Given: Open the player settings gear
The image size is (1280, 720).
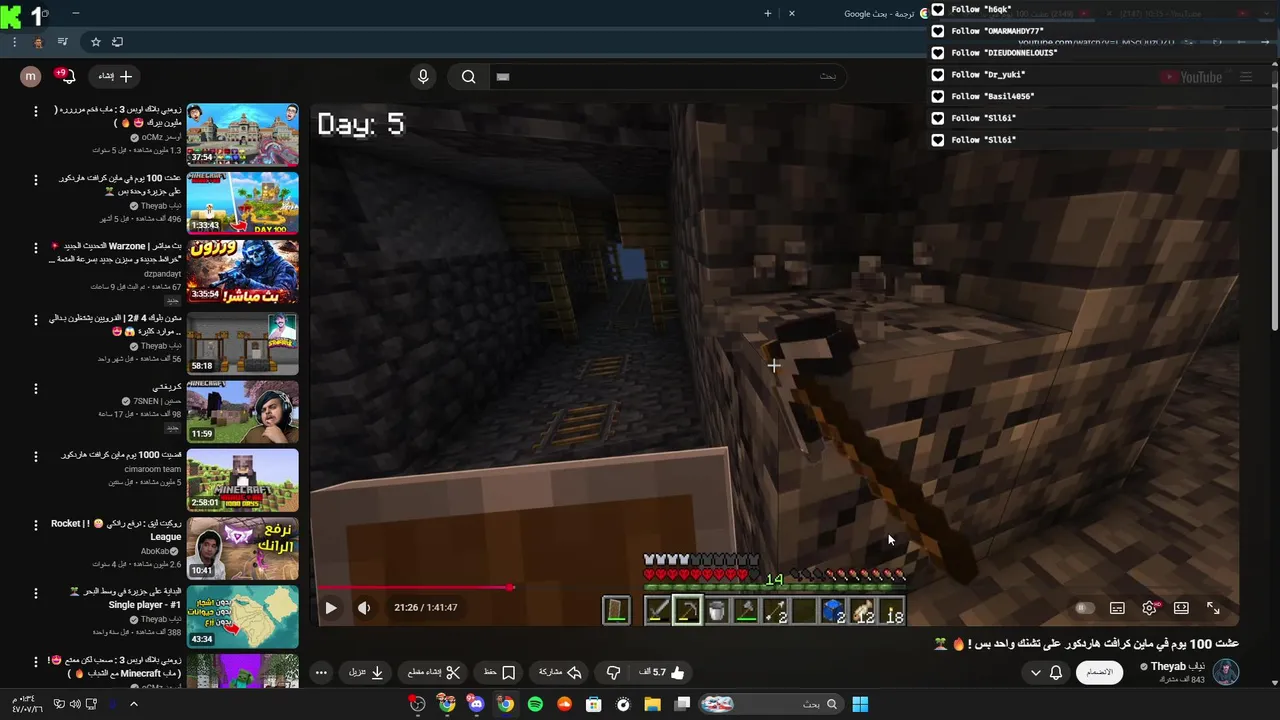Looking at the screenshot, I should (1150, 608).
